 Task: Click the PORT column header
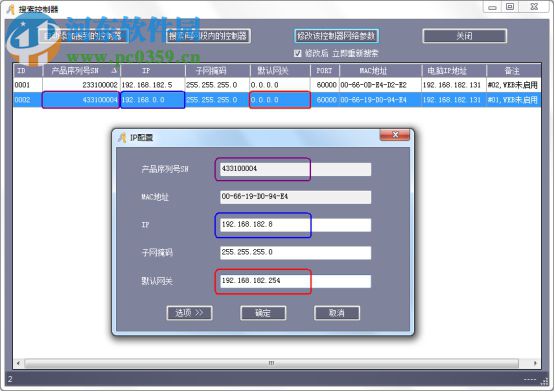click(325, 71)
